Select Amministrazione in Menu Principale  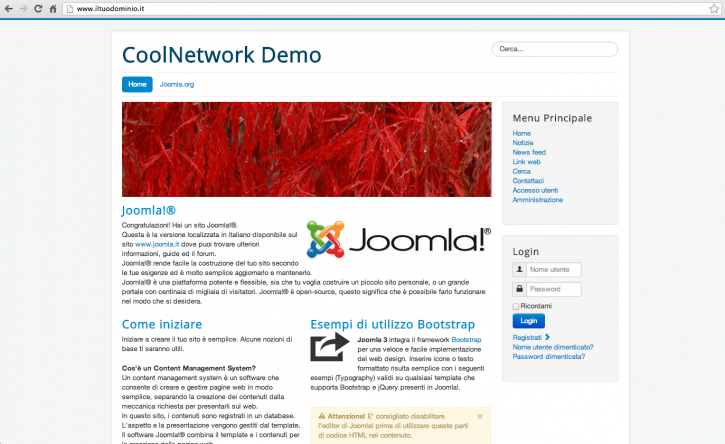(x=538, y=199)
